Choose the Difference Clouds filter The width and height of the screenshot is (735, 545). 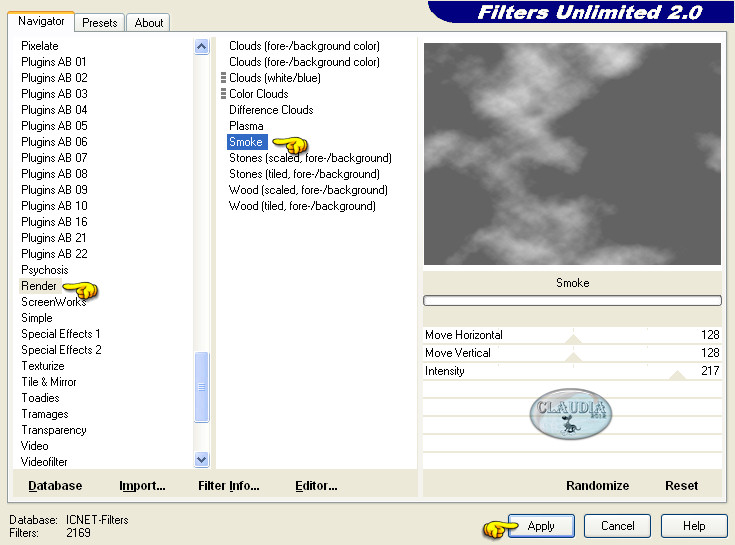tap(271, 110)
